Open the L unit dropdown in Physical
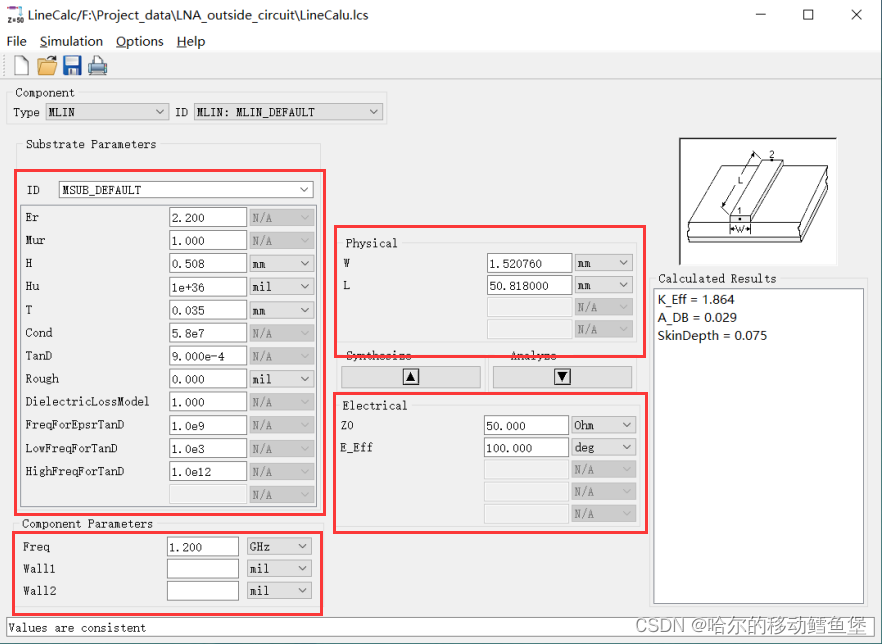The image size is (882, 644). tap(604, 285)
